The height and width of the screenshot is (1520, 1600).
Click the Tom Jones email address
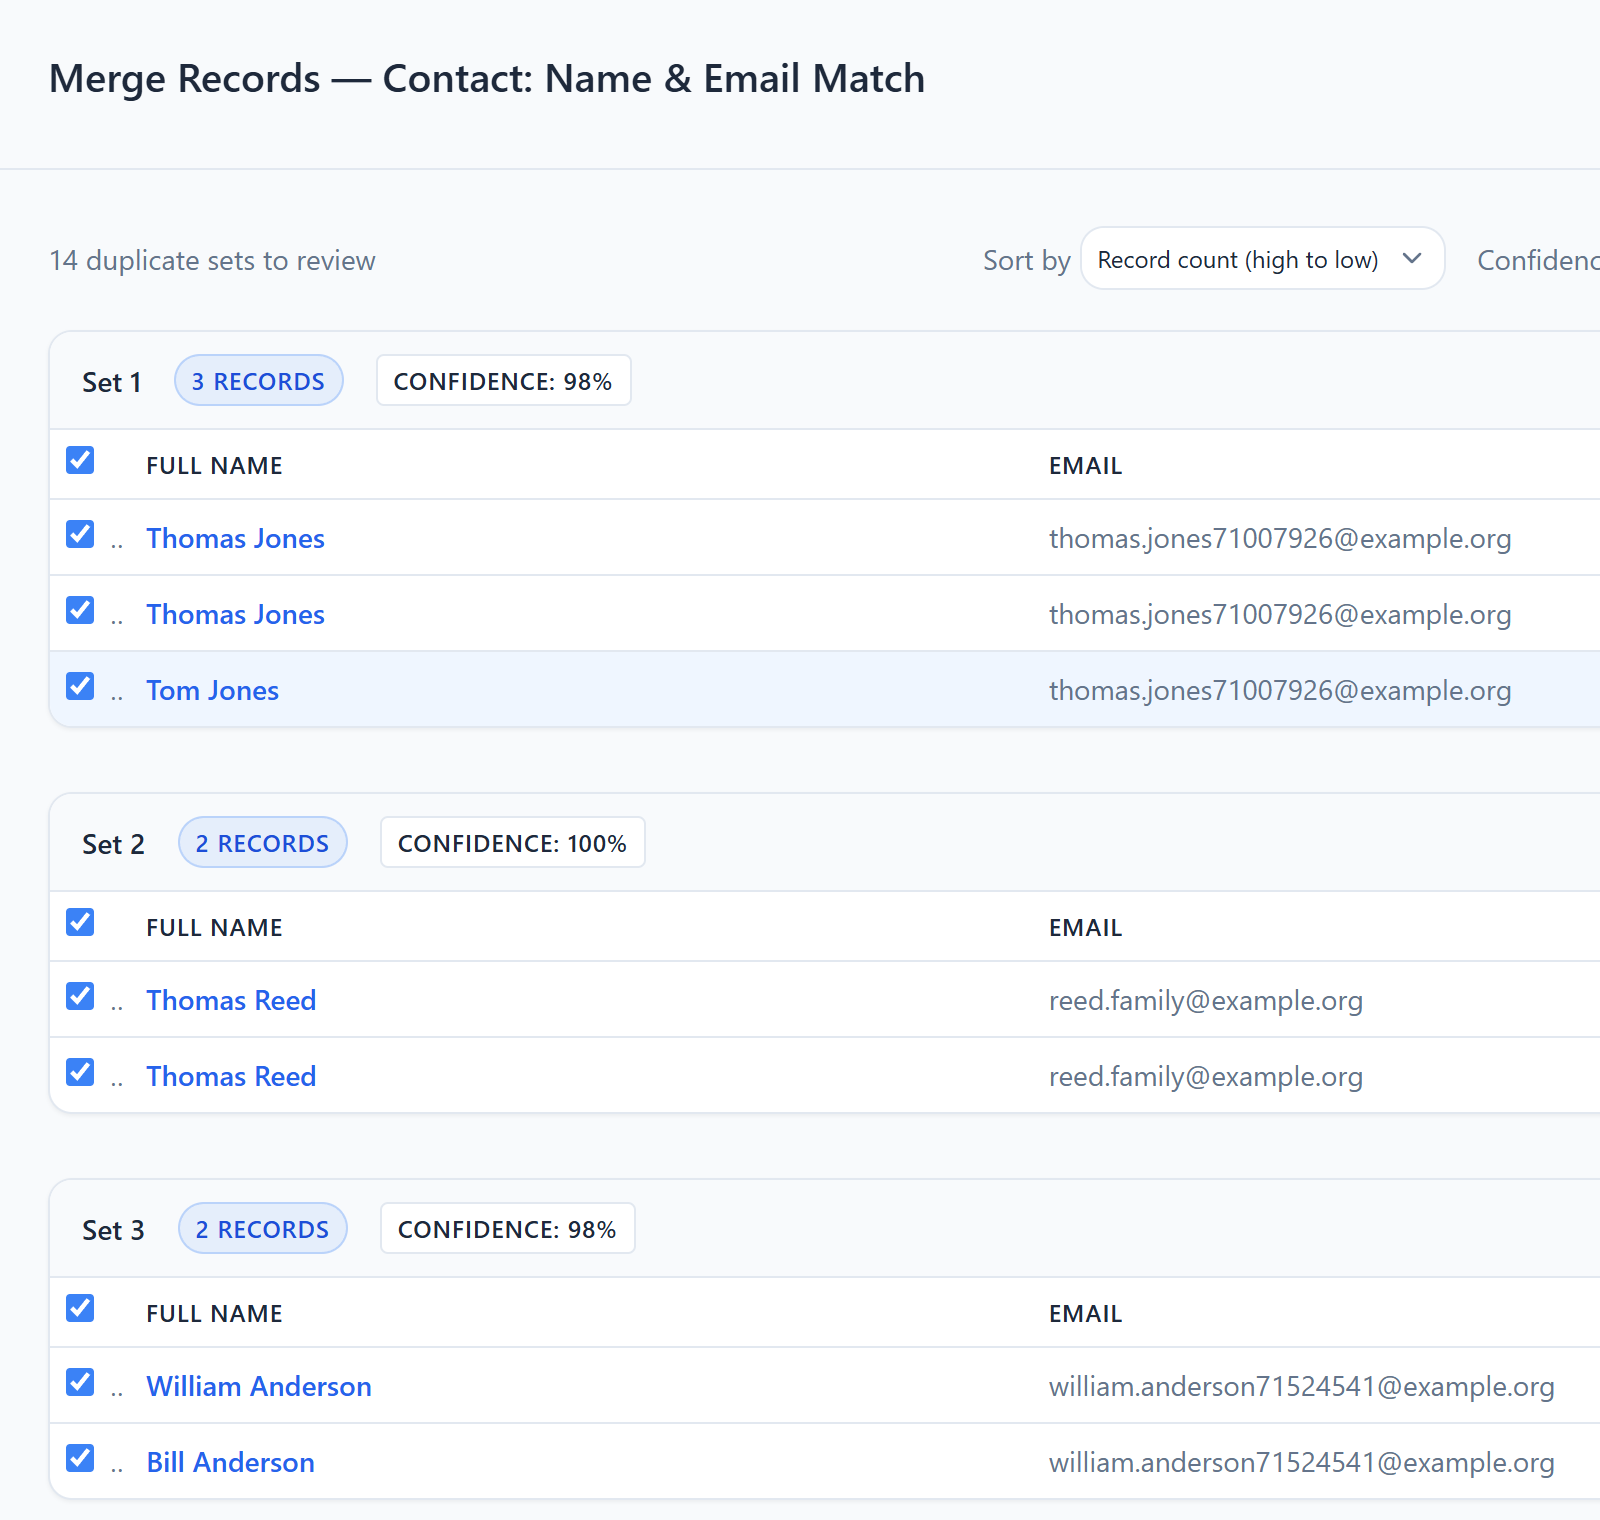click(1280, 690)
